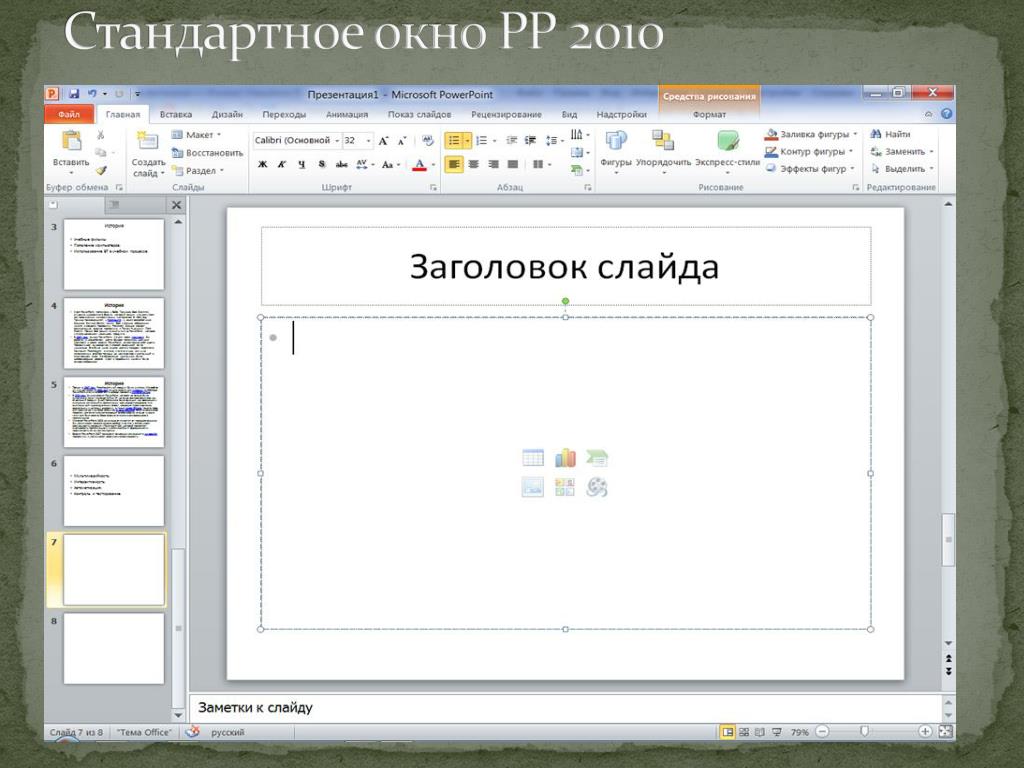Open bullets list dropdown arrow

(468, 140)
